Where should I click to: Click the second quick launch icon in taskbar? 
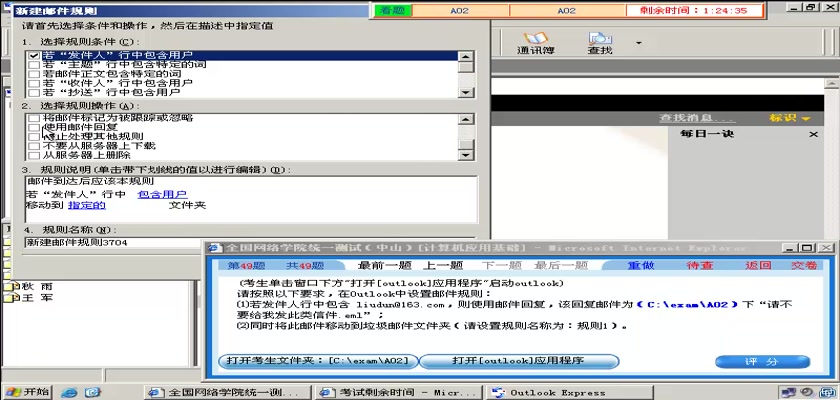coord(93,393)
